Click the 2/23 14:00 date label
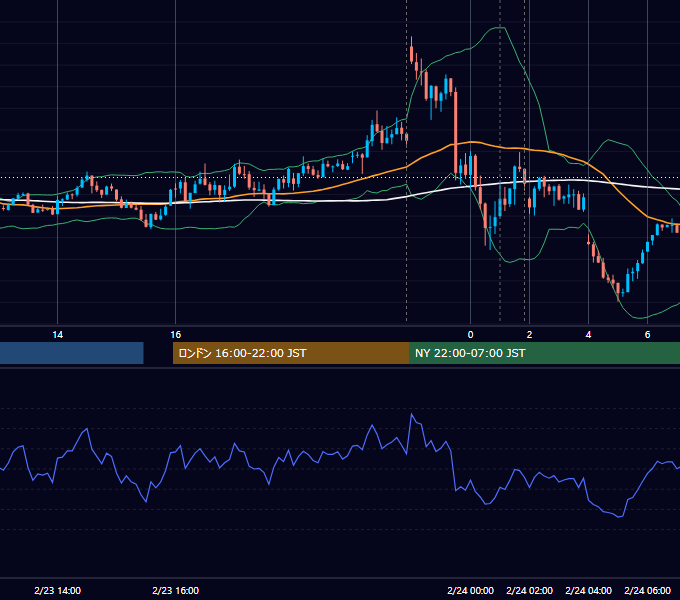The image size is (680, 600). click(57, 590)
